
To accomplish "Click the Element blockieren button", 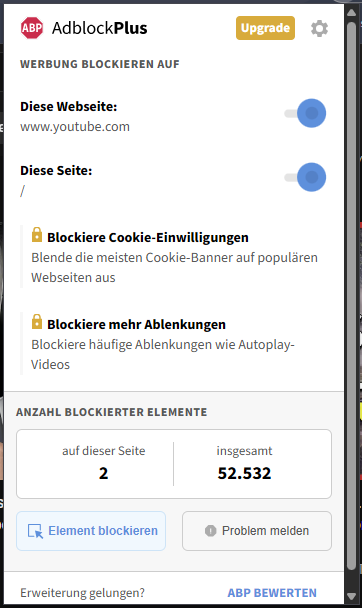I will coord(91,531).
